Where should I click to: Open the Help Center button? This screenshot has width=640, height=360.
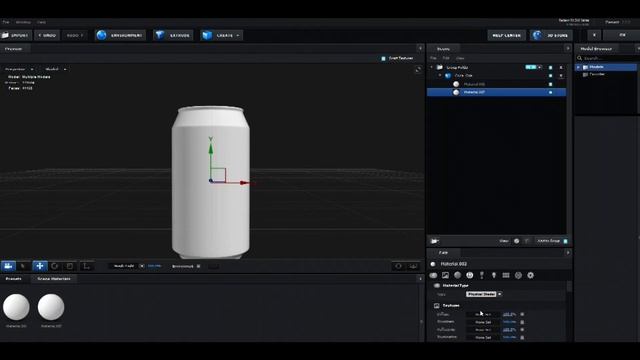tap(506, 36)
